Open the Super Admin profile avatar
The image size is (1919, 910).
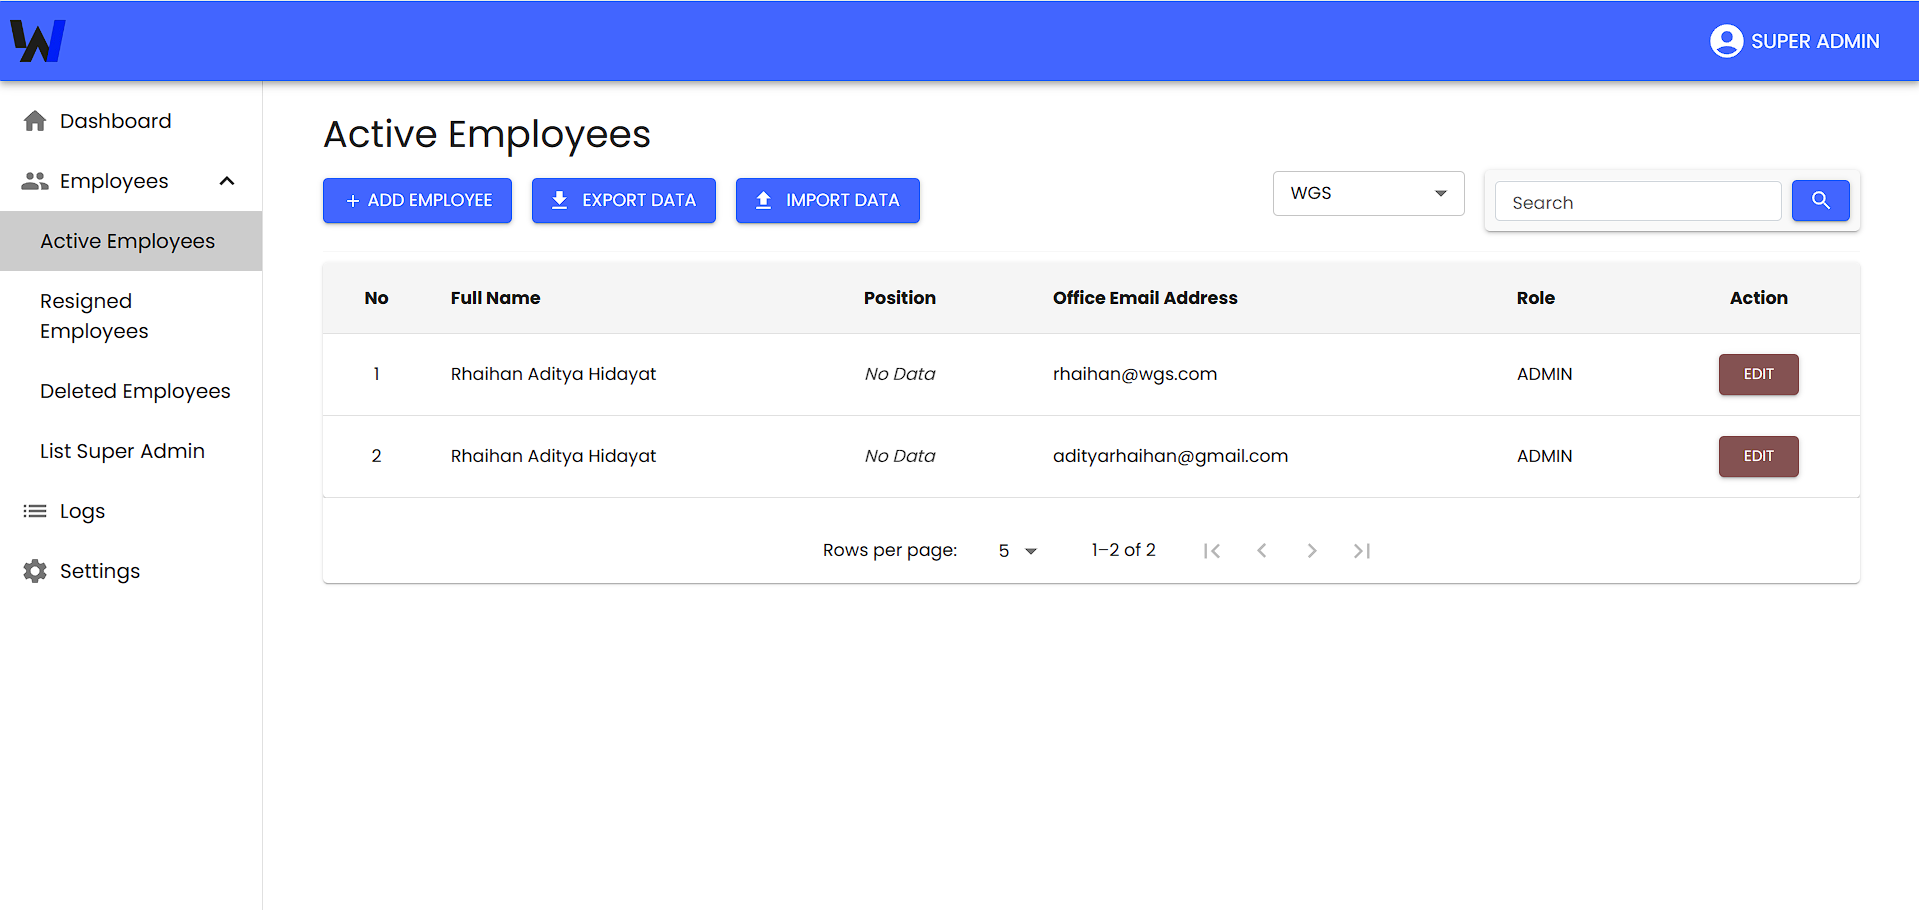[1726, 41]
